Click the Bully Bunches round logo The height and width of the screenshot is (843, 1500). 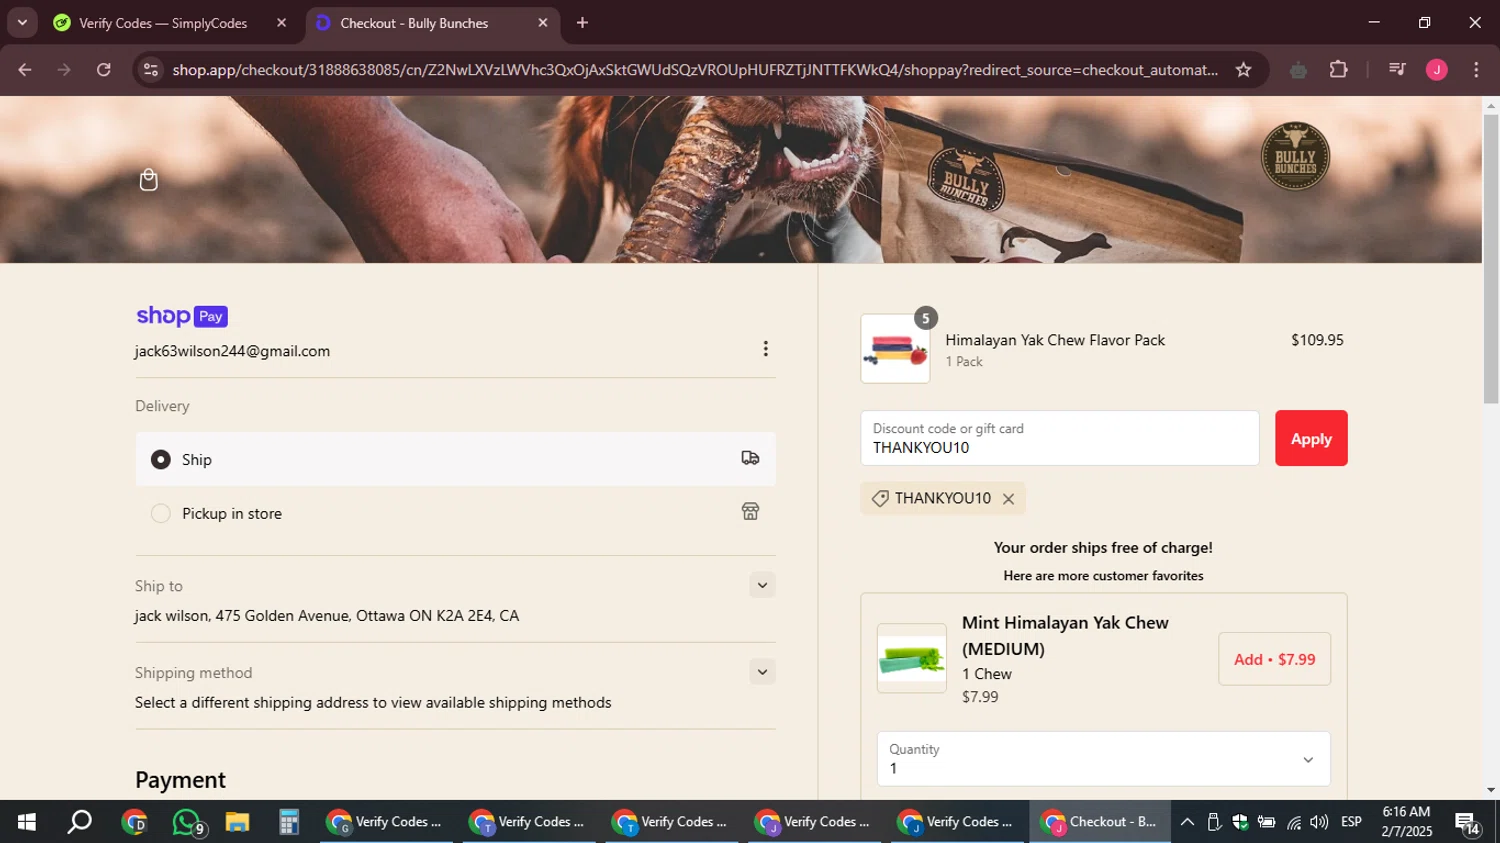point(1295,157)
